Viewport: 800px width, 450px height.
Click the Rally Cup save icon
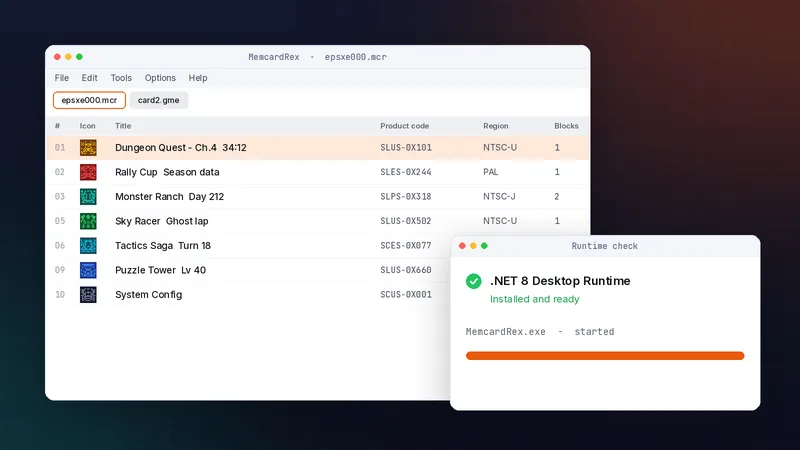point(88,172)
